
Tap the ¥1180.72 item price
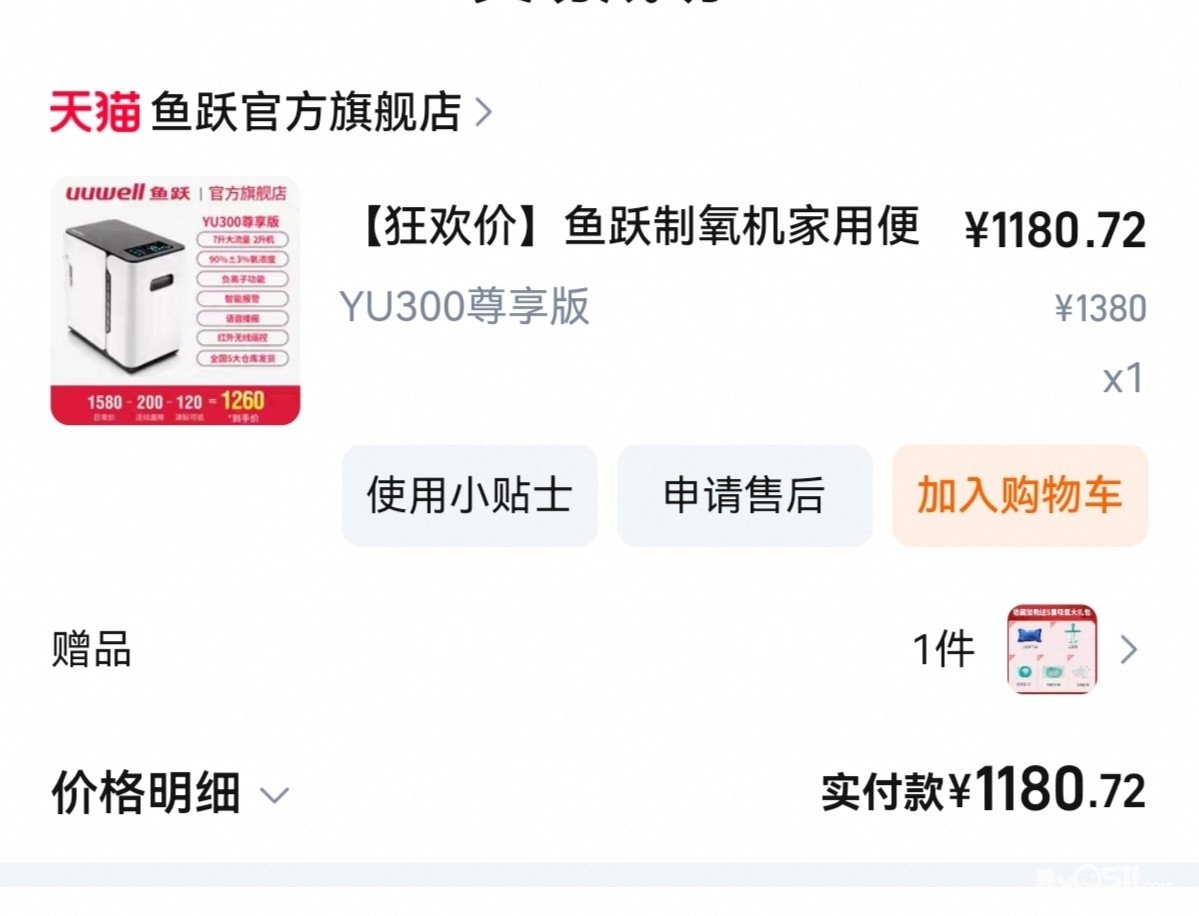point(1055,229)
